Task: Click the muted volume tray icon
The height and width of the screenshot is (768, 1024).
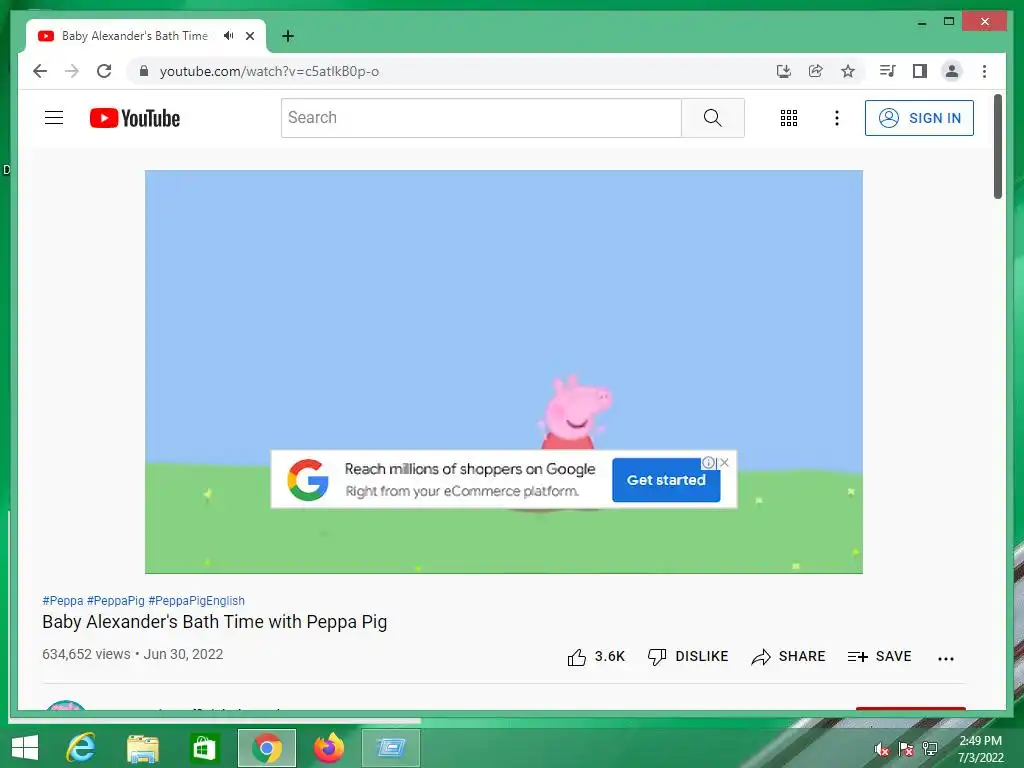Action: pyautogui.click(x=881, y=749)
